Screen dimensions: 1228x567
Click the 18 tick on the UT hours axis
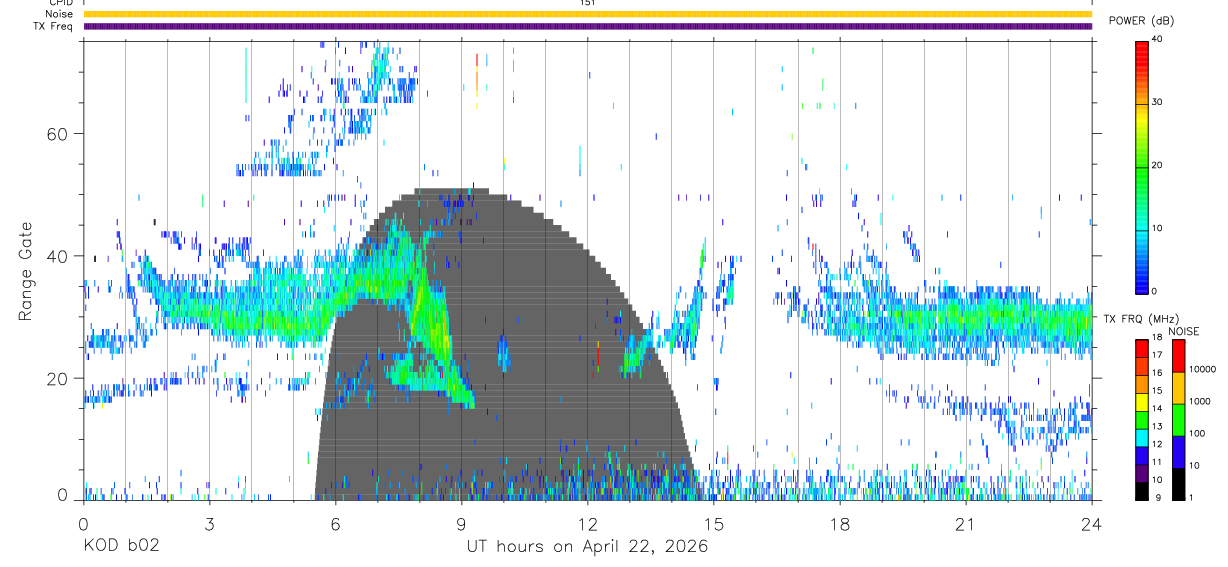tap(839, 524)
